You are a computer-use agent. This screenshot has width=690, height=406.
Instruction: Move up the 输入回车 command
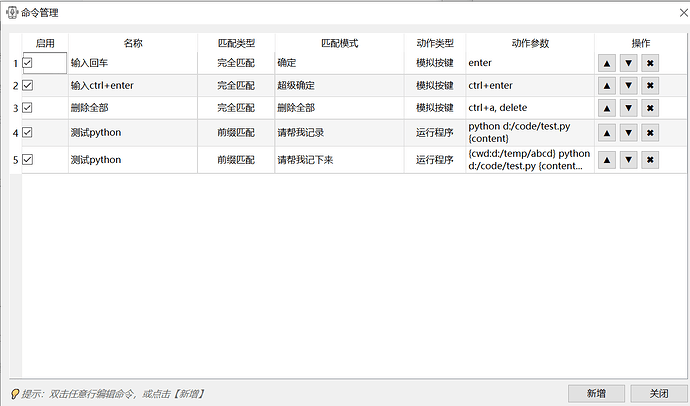[x=607, y=63]
